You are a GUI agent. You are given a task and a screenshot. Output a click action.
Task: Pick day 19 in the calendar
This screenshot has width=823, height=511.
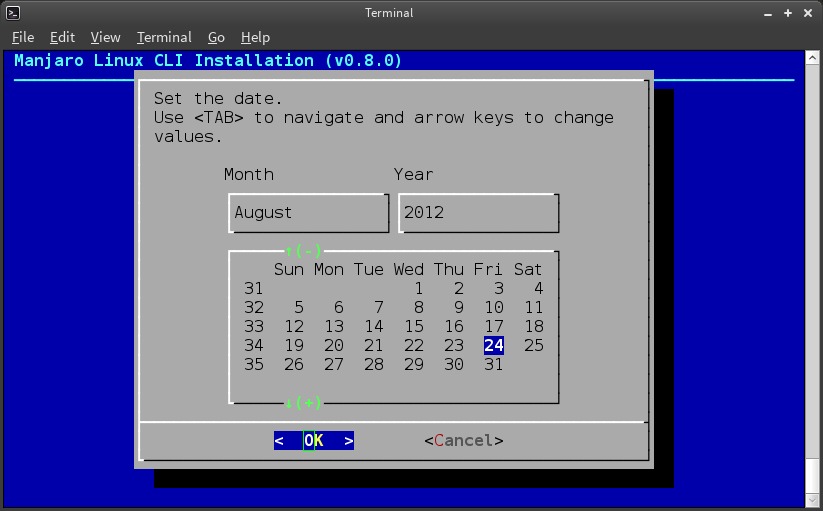294,345
